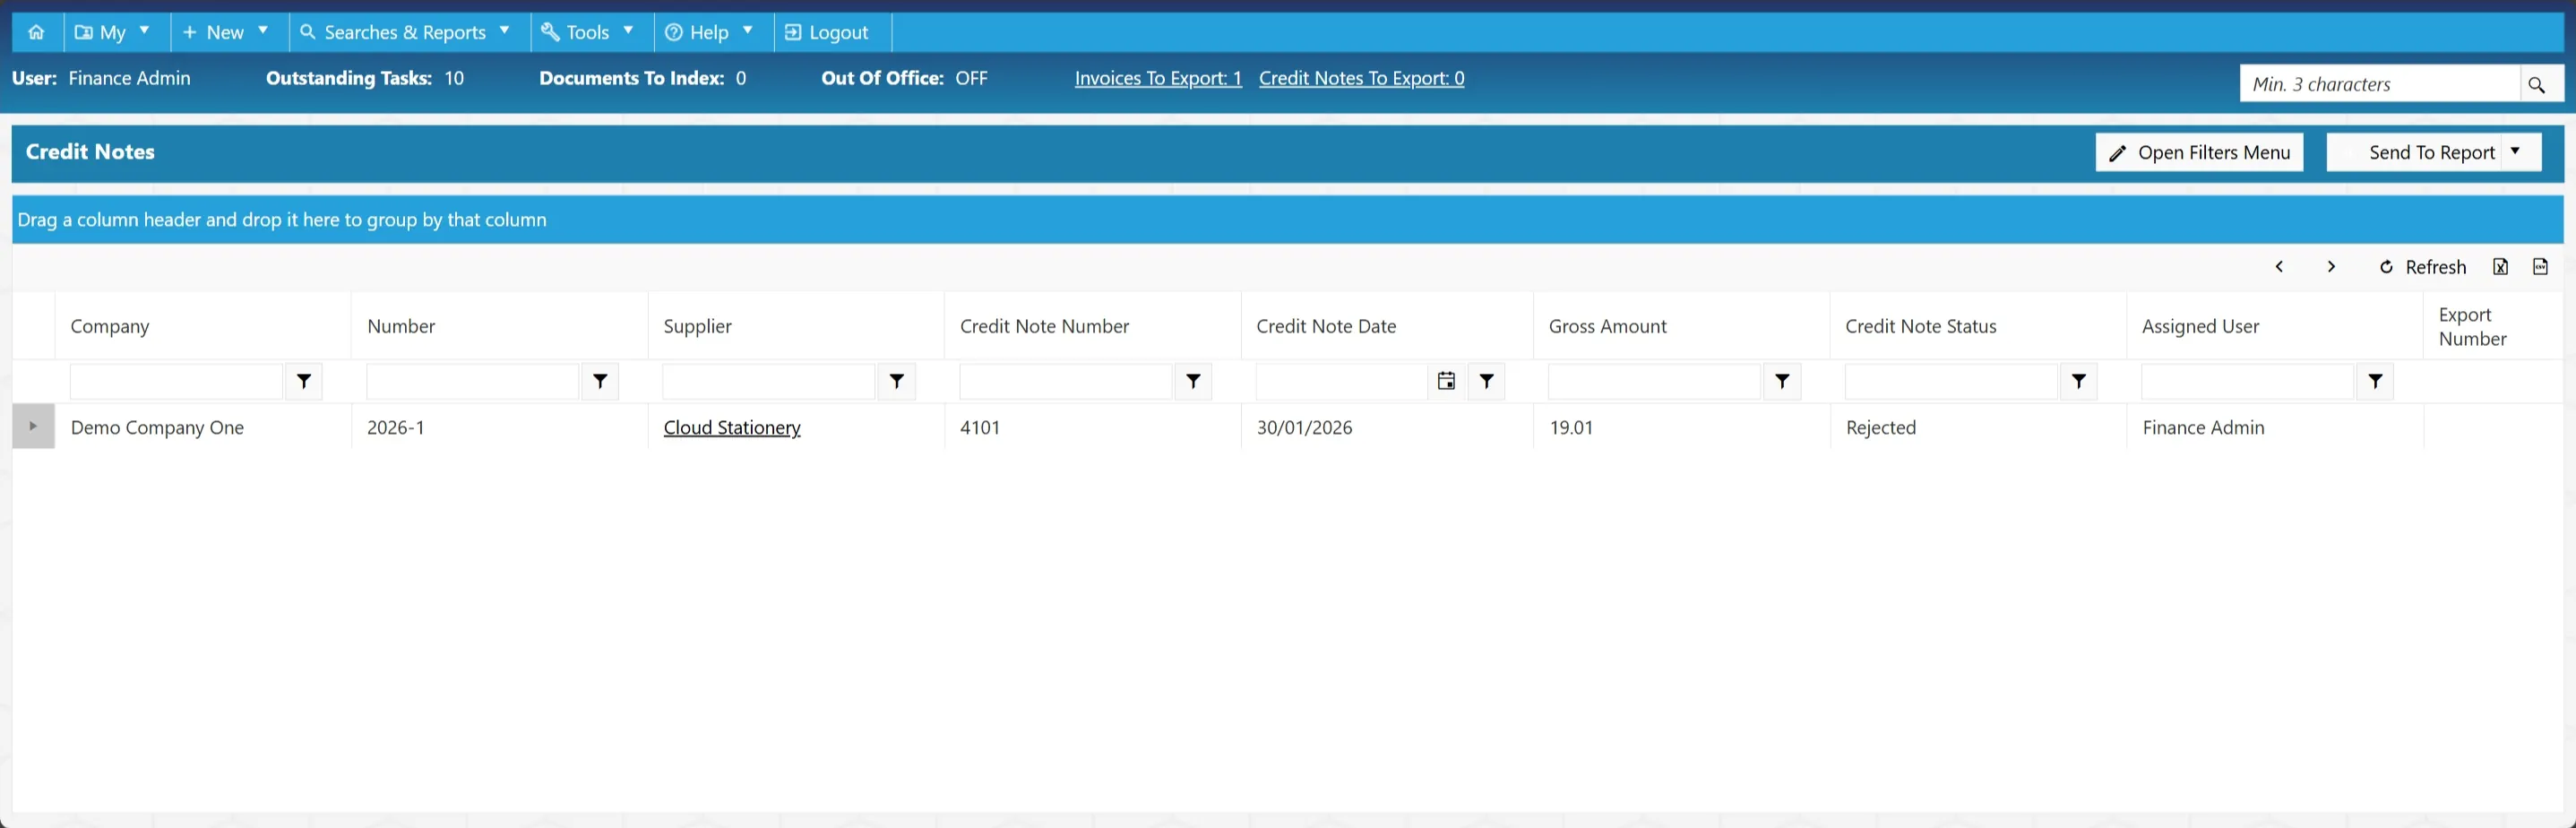Expand the Demo Company One row

tap(33, 427)
